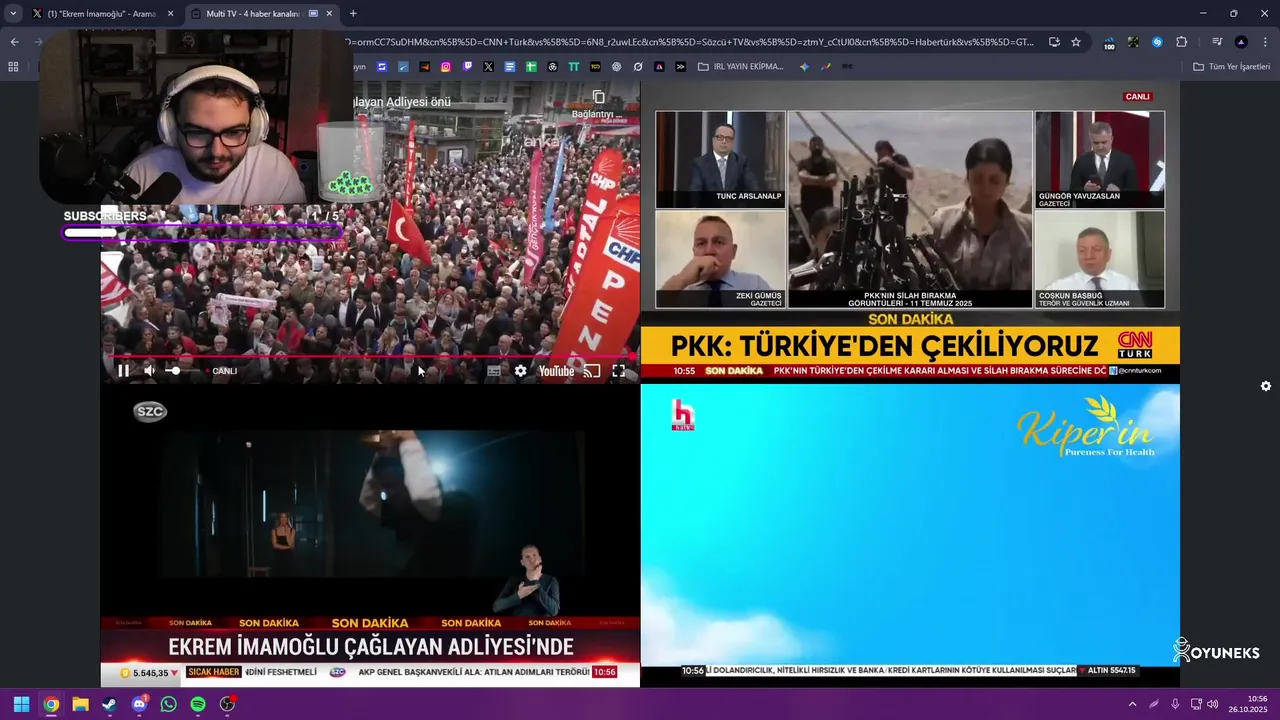Open OBS Studio from the taskbar

pos(227,704)
